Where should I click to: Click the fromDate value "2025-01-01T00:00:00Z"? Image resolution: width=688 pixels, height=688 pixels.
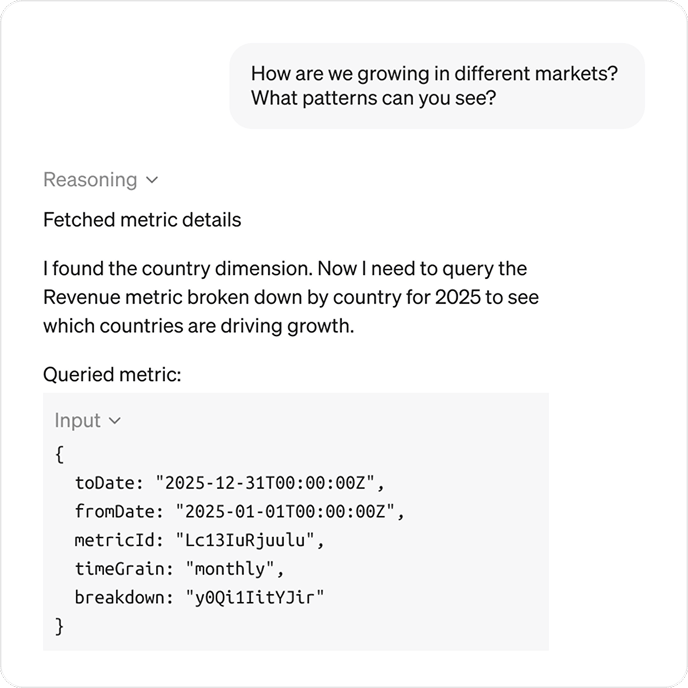tap(288, 512)
